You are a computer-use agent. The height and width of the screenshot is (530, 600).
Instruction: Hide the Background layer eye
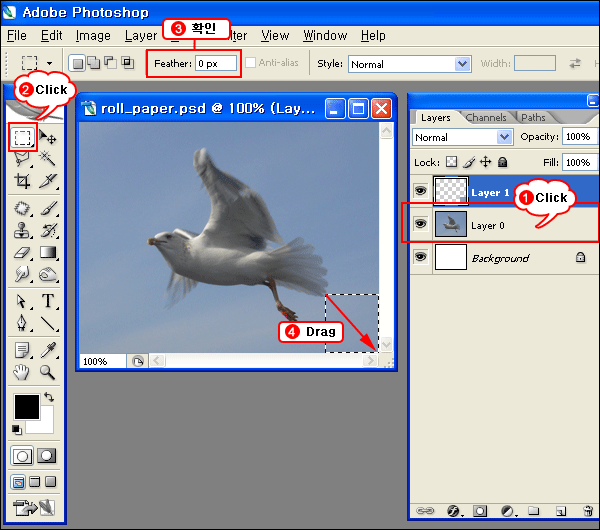421,256
